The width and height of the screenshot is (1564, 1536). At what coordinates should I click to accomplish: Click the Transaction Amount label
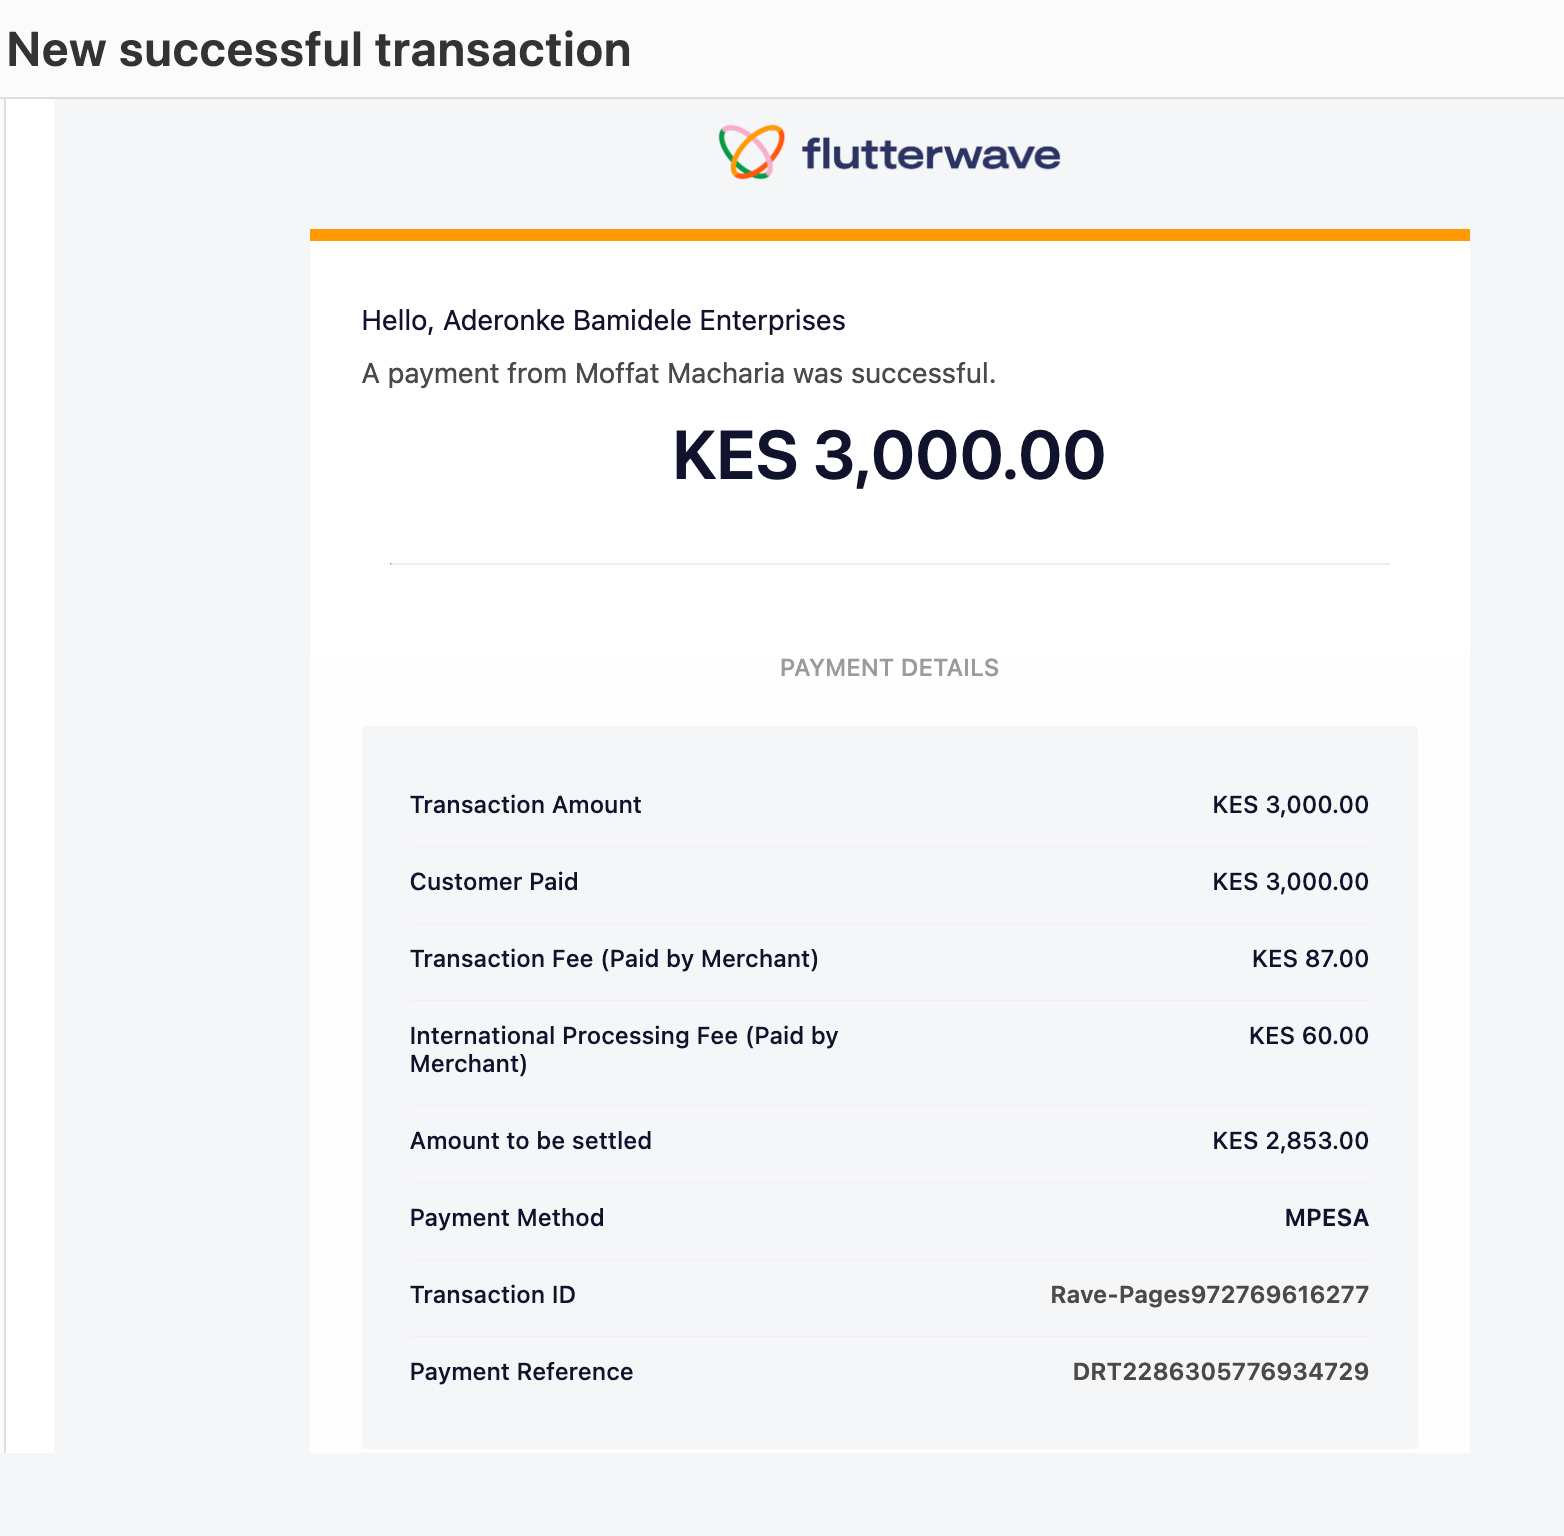pos(525,805)
